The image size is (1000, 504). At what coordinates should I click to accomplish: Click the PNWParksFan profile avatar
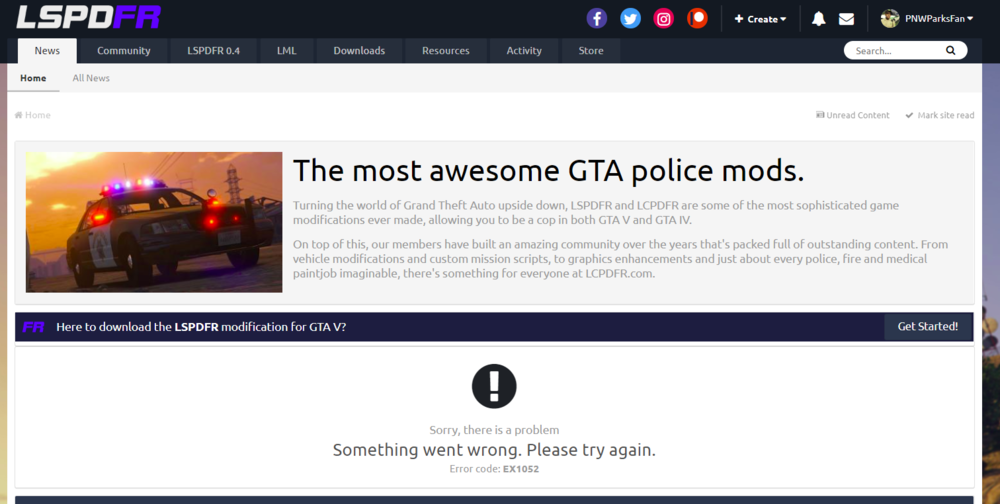pos(890,19)
